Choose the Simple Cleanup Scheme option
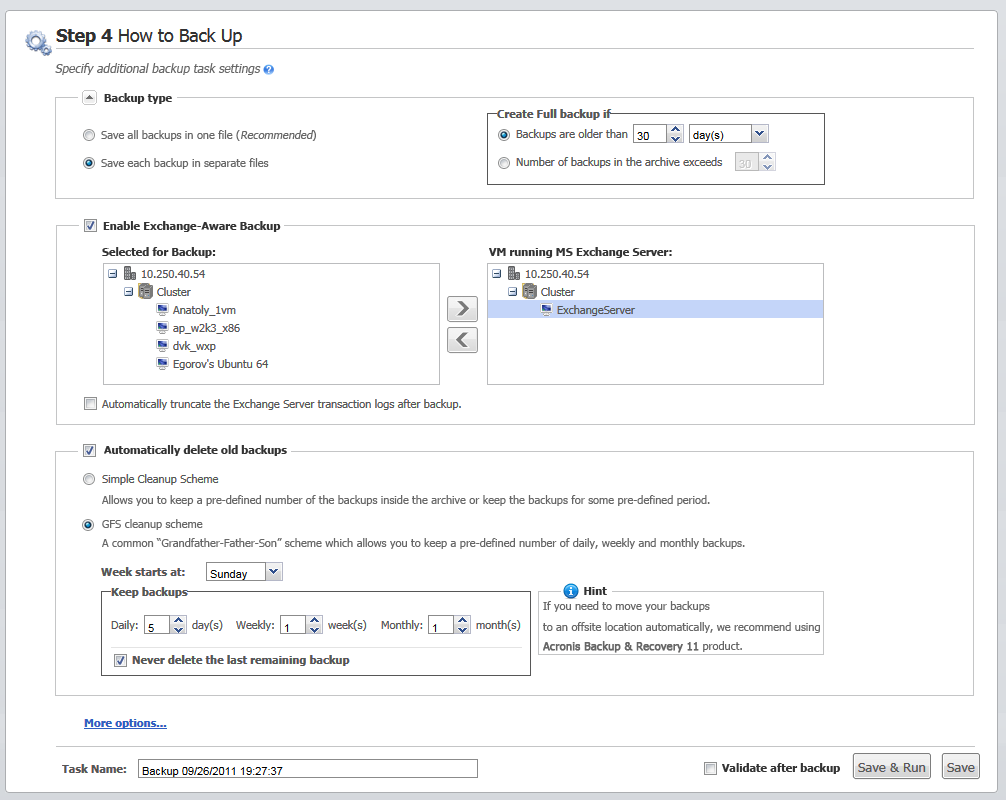1006x800 pixels. pos(90,479)
